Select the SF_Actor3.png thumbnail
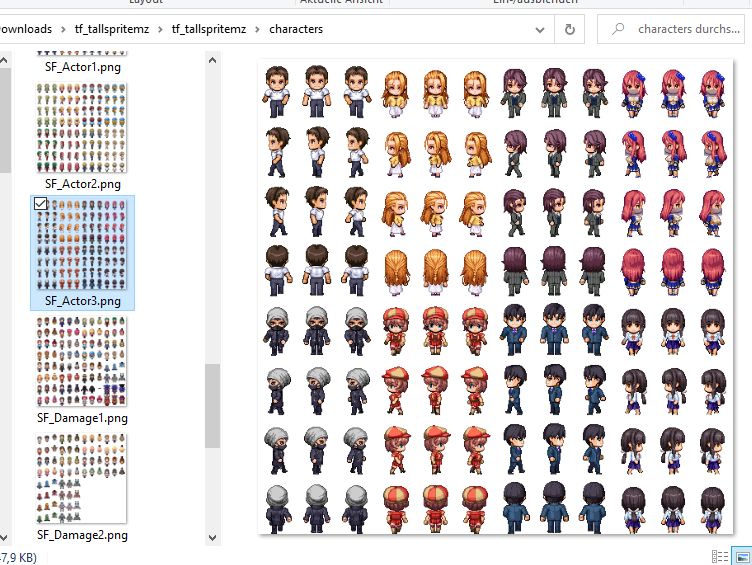 coord(82,245)
